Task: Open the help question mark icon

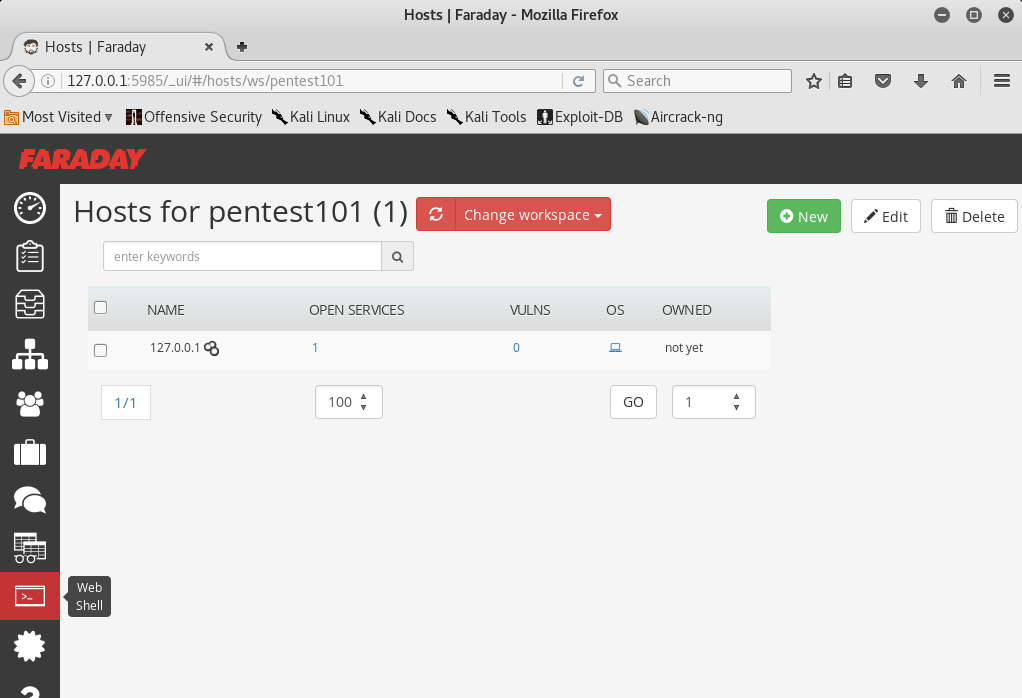Action: point(30,691)
